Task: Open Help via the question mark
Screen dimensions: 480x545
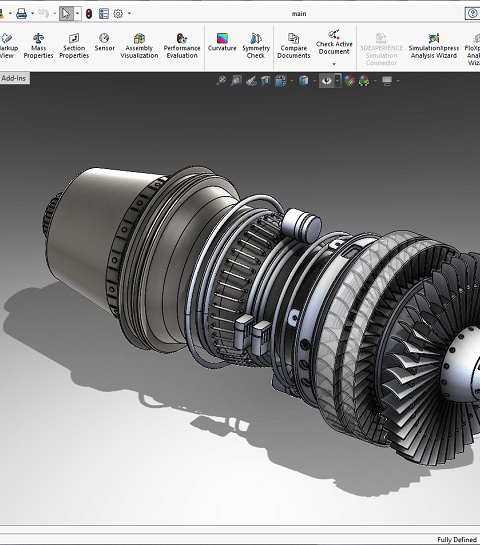Action: click(472, 14)
